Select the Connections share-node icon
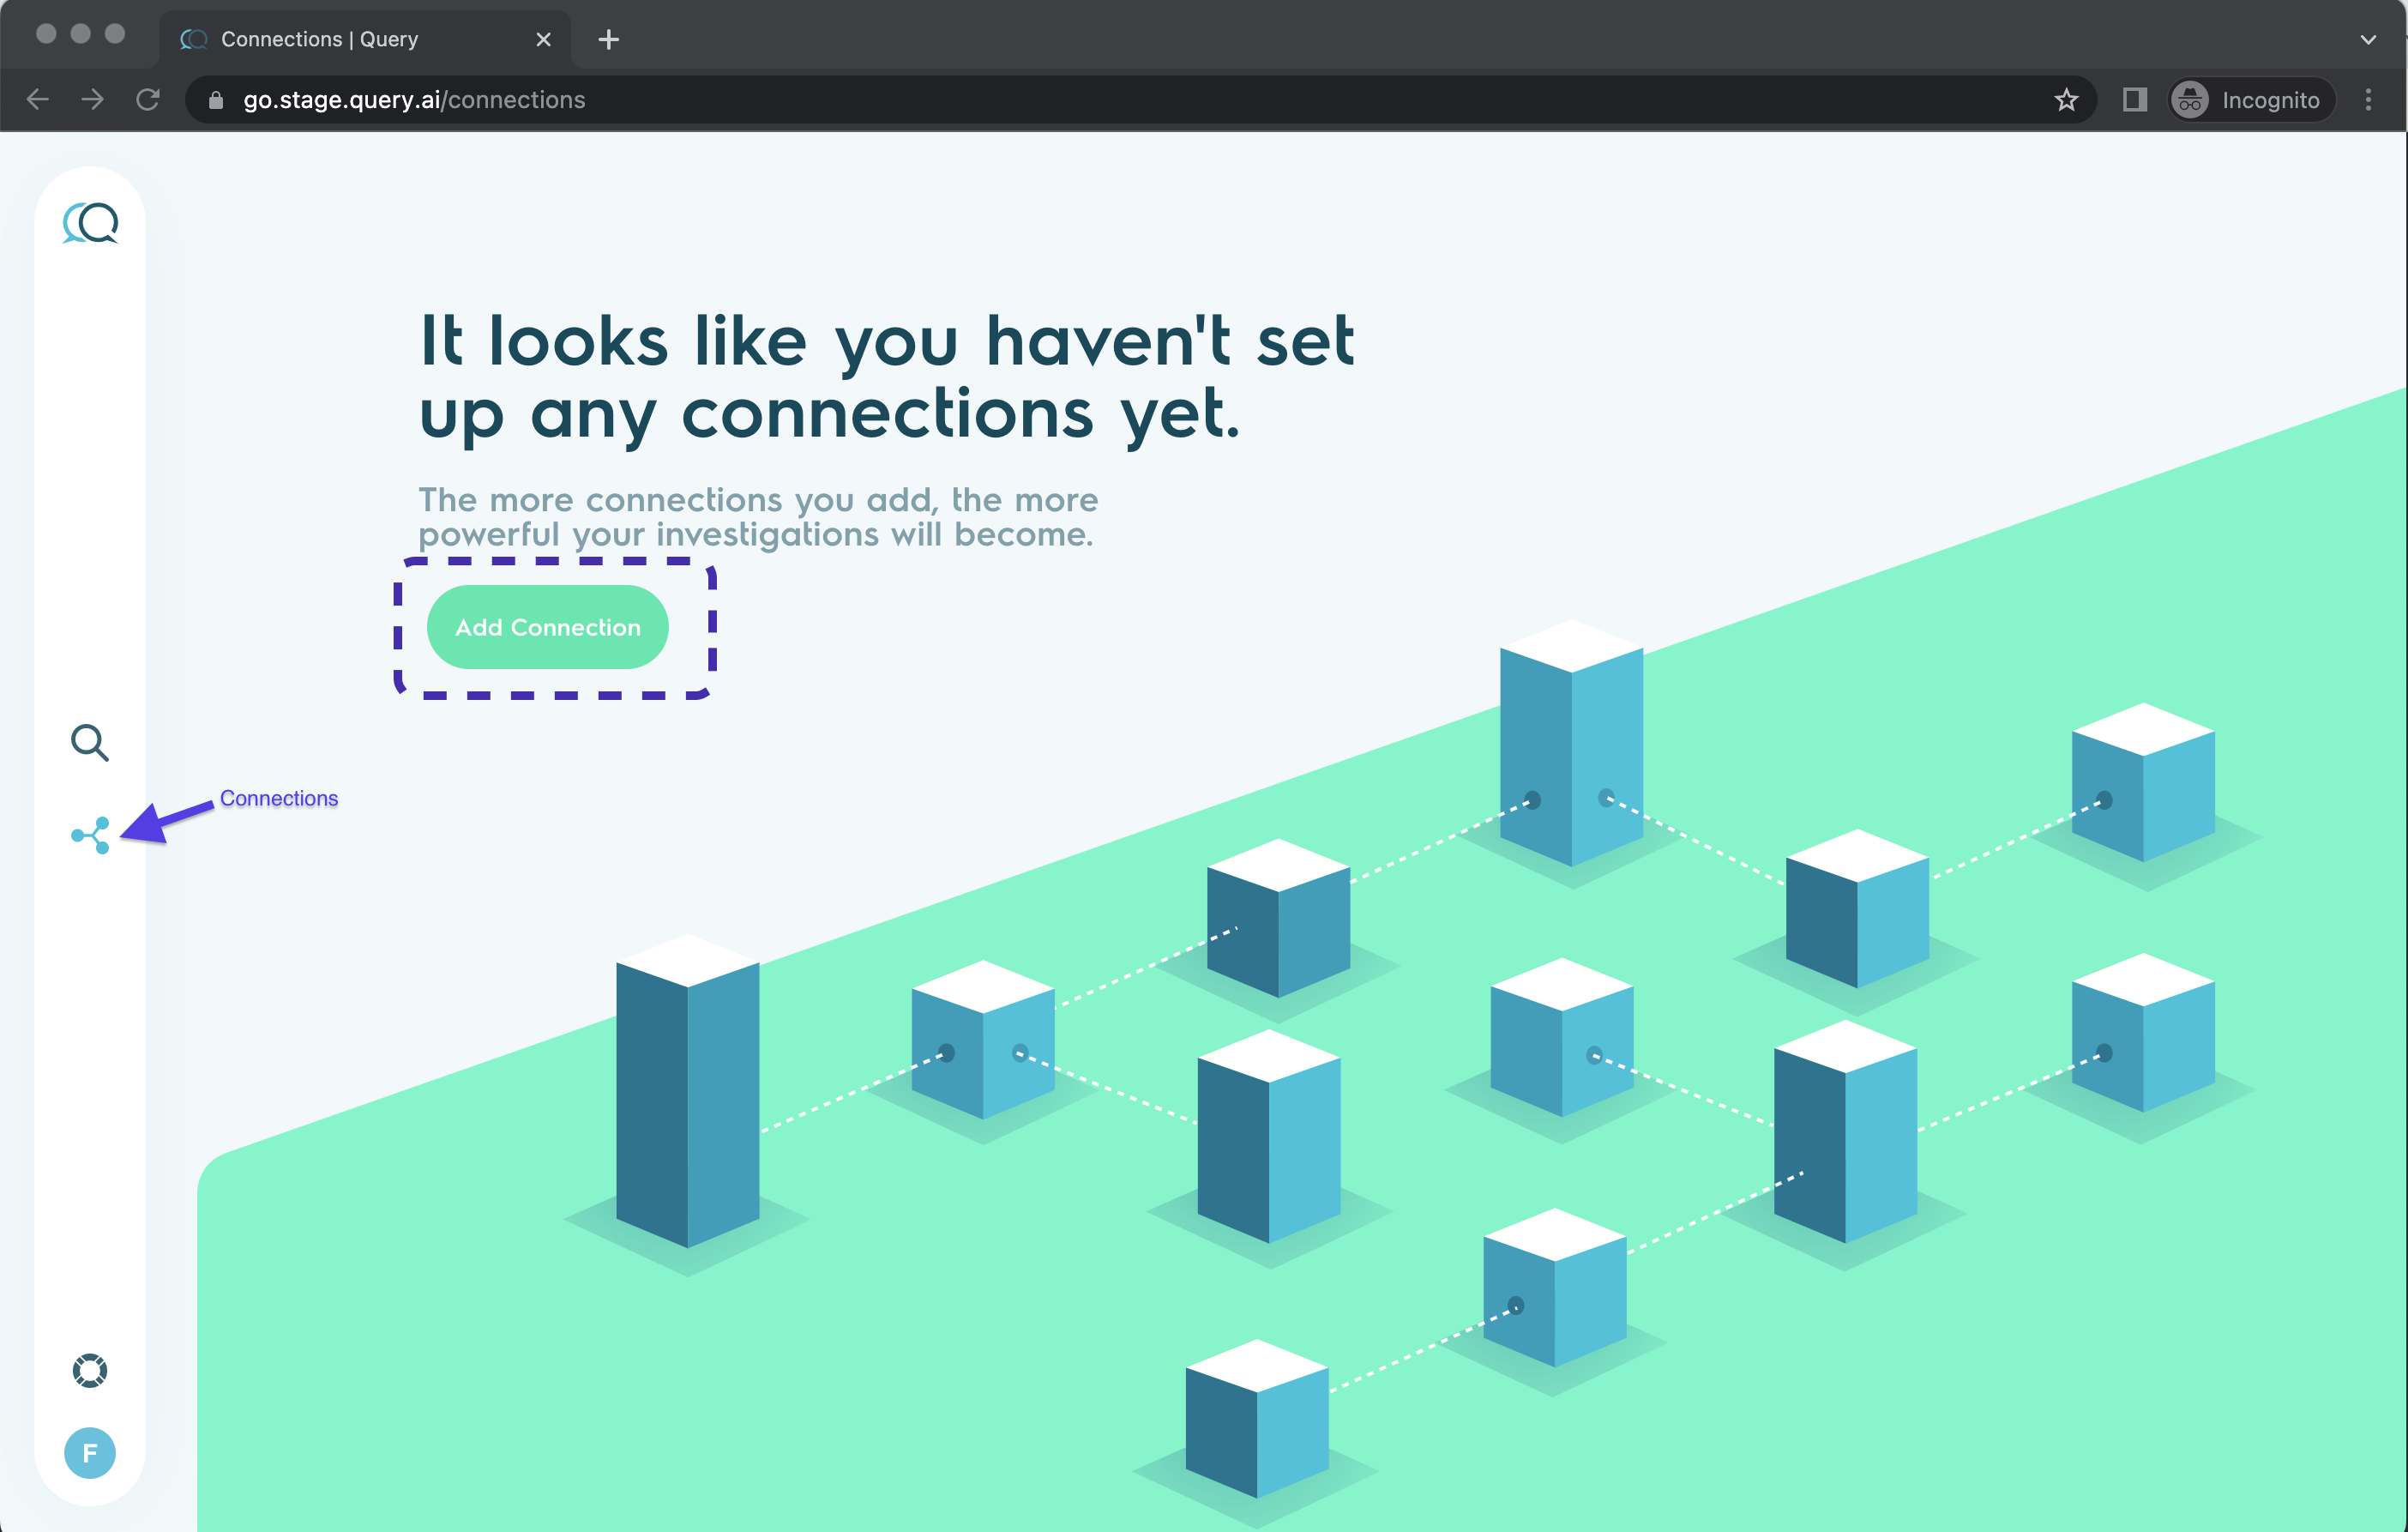This screenshot has height=1532, width=2408. point(90,835)
